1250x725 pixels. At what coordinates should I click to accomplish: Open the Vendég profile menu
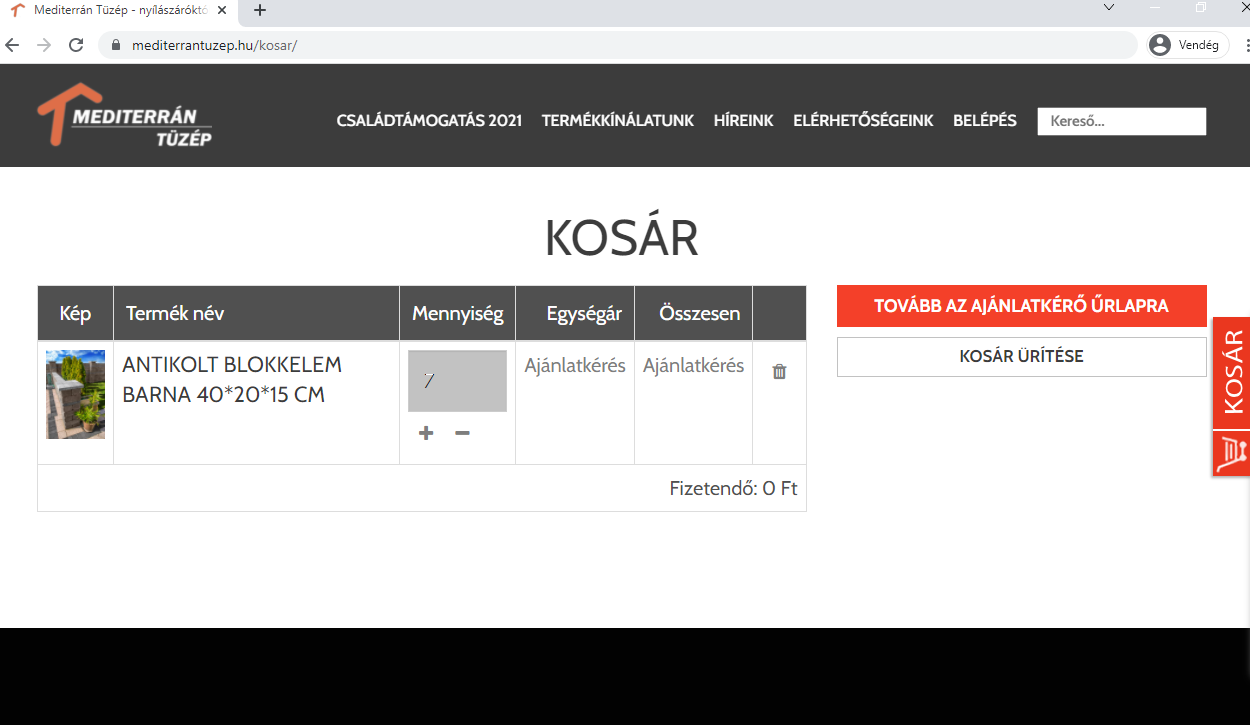(x=1186, y=45)
